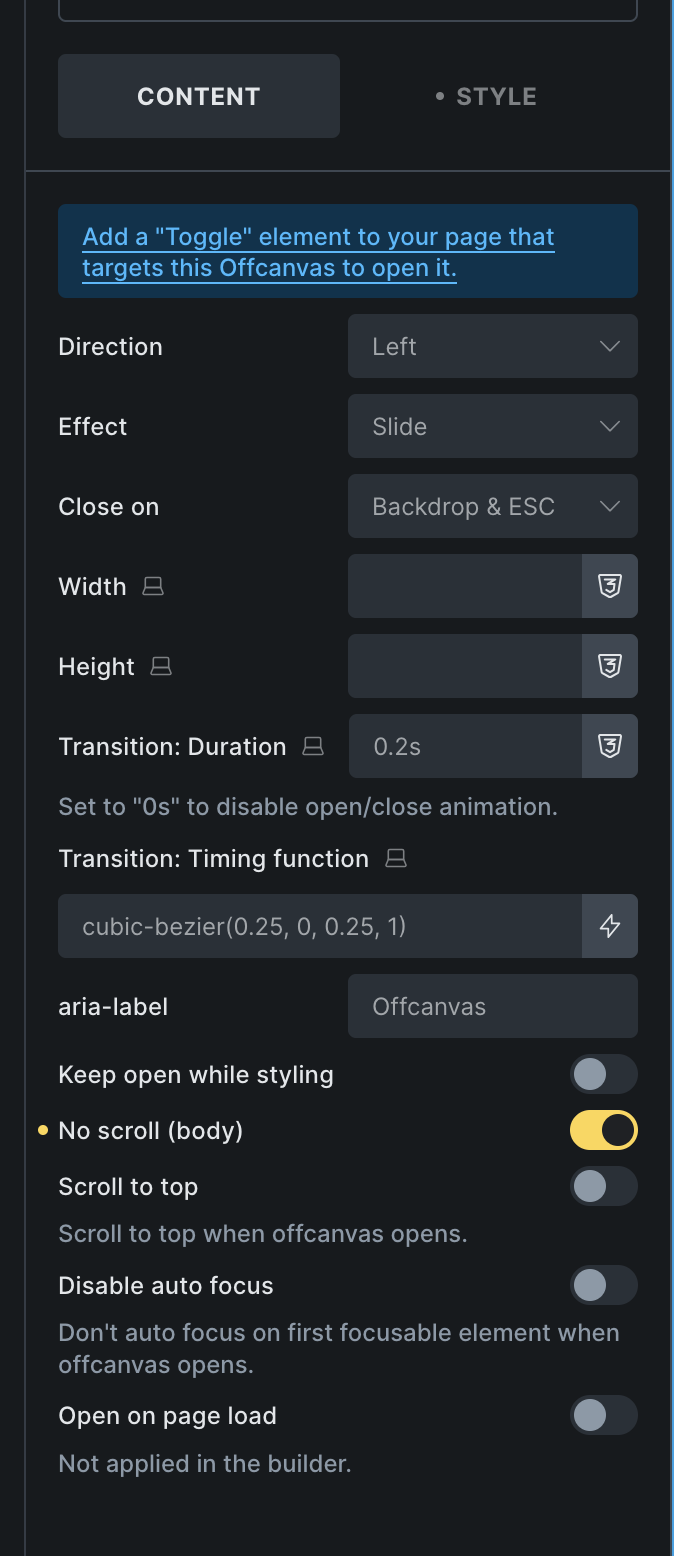Click the lightning bolt dynamic data icon
The image size is (688, 1556).
coord(610,926)
